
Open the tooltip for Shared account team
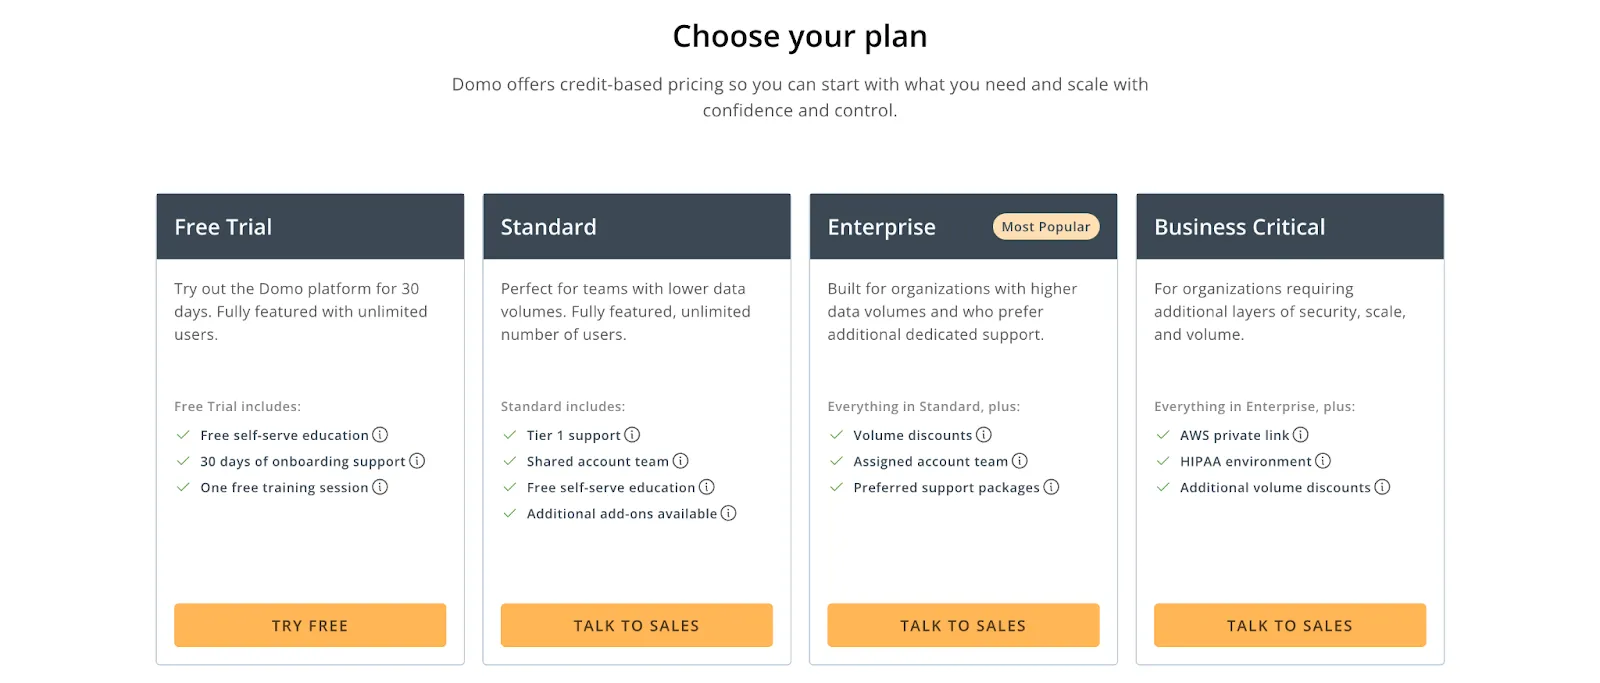[681, 461]
